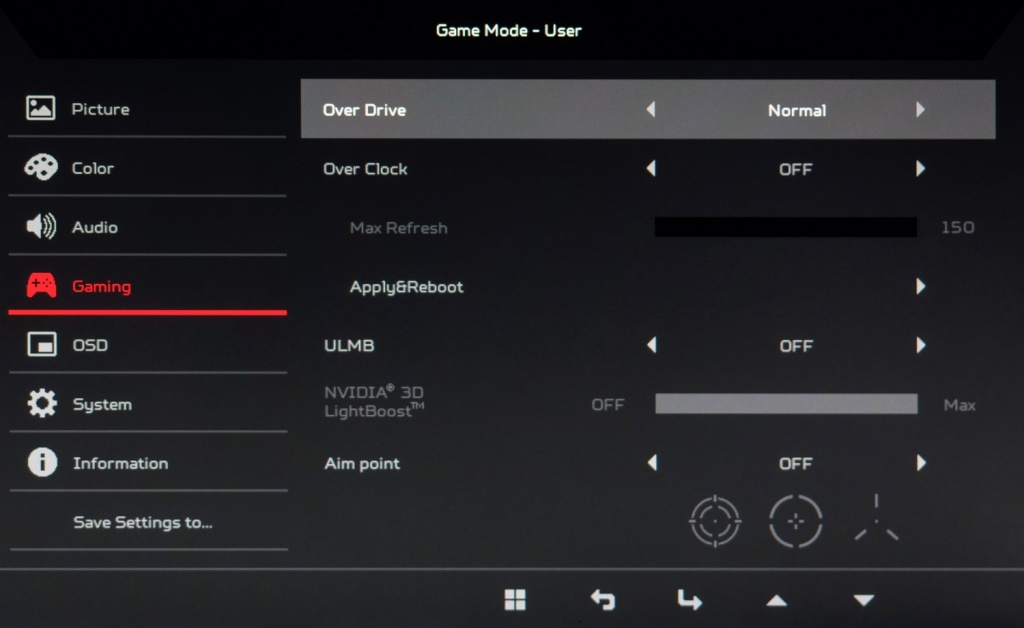Choose the dotted-circle plus aim point icon

pos(795,521)
